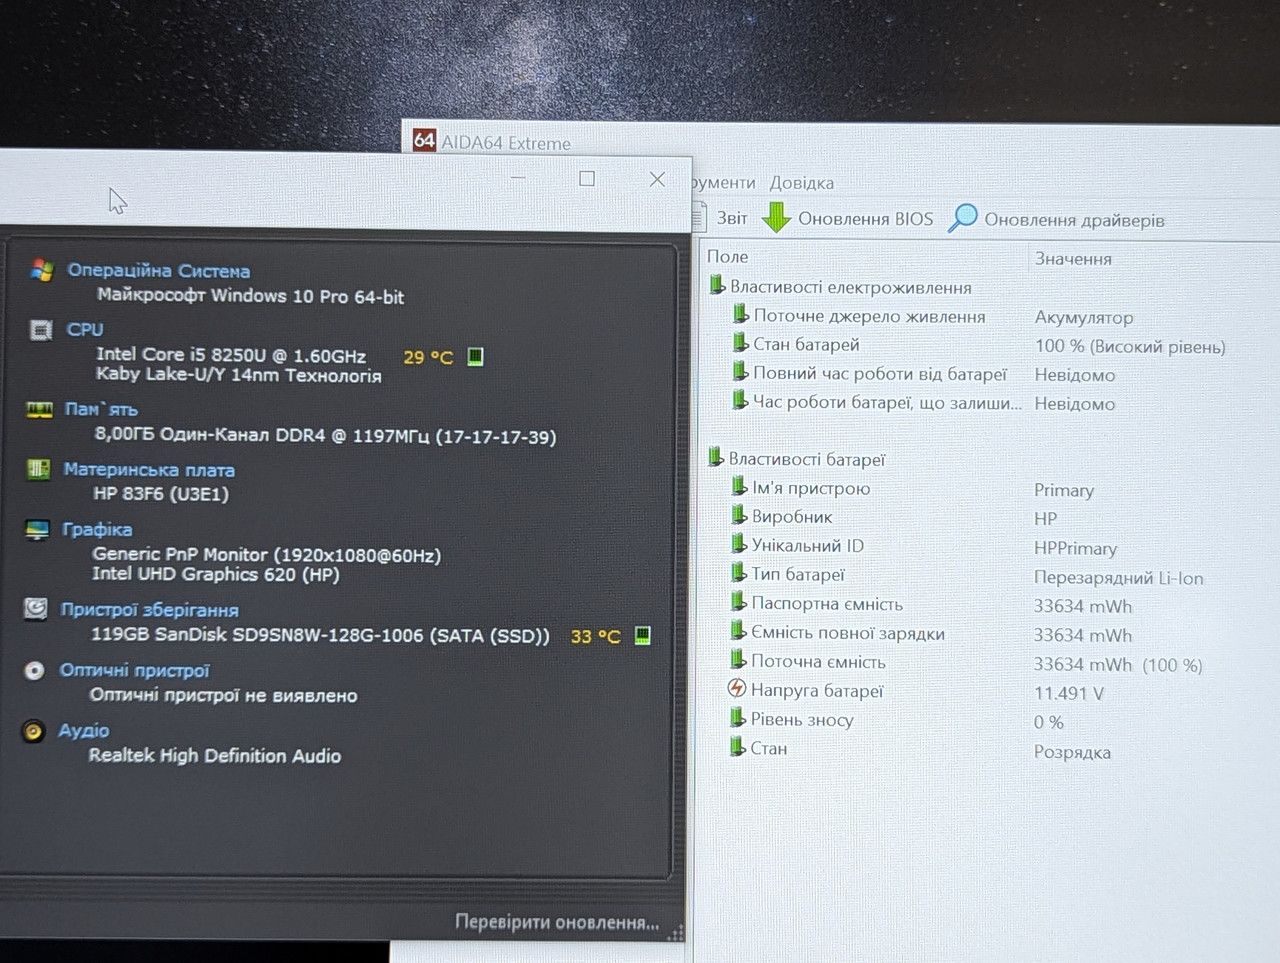1280x963 pixels.
Task: Select the Повний час роботи від батареї row
Action: click(870, 373)
